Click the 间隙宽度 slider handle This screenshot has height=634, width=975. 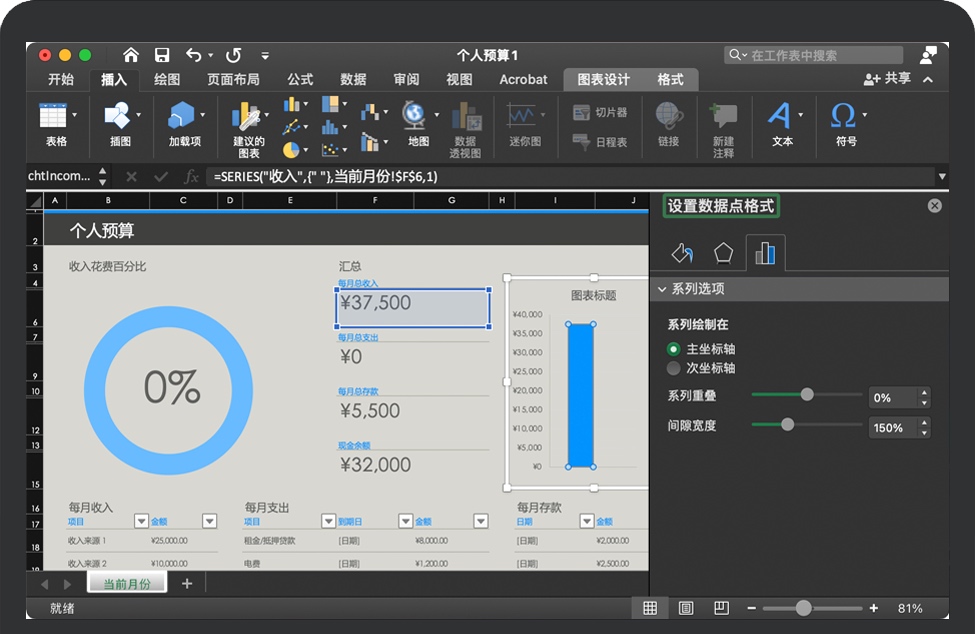click(787, 425)
